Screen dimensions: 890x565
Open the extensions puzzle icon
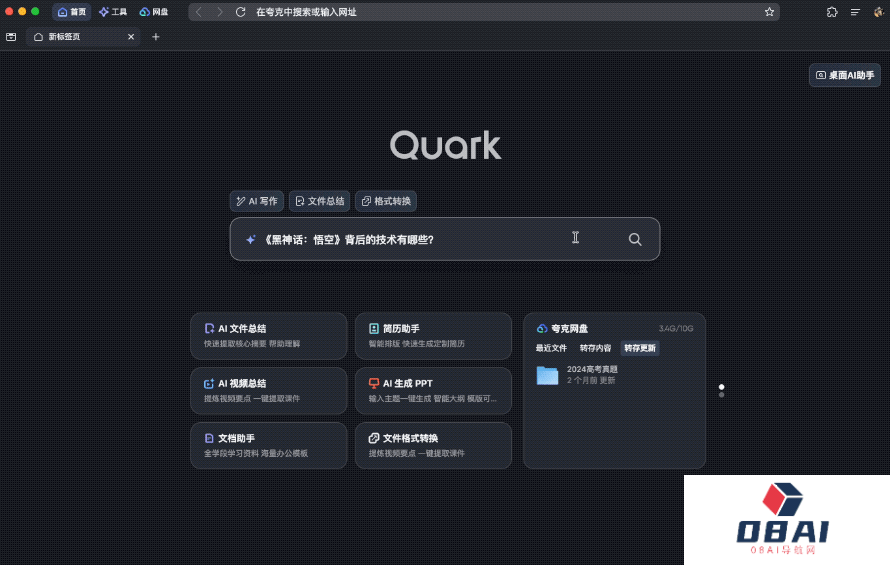pos(831,12)
